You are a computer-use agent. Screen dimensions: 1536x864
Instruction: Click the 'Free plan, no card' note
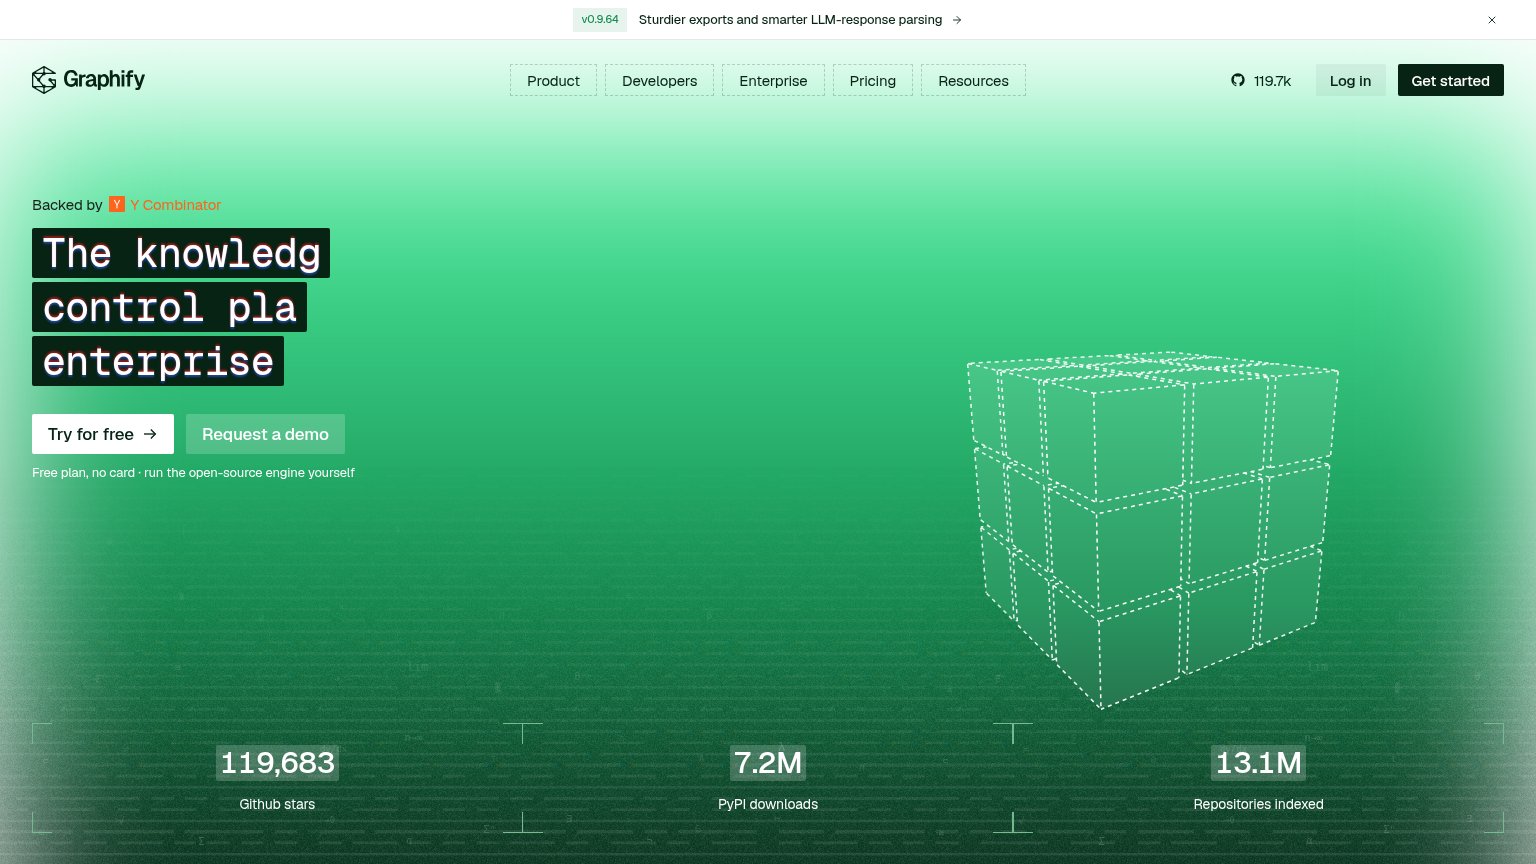(x=193, y=473)
